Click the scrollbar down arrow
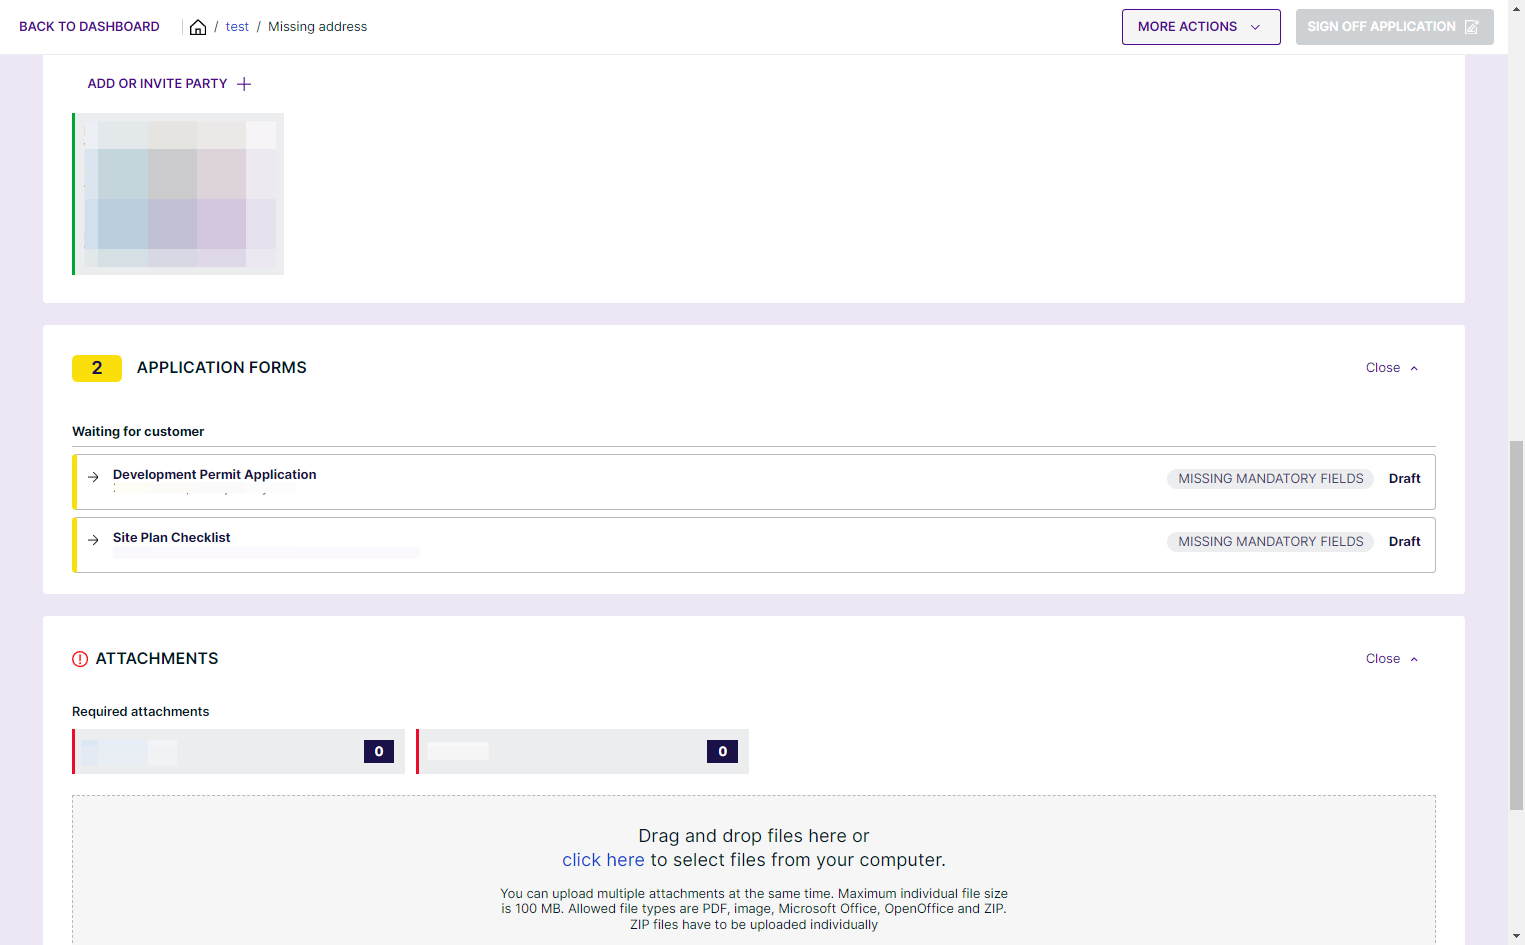This screenshot has height=945, width=1525. 1517,937
